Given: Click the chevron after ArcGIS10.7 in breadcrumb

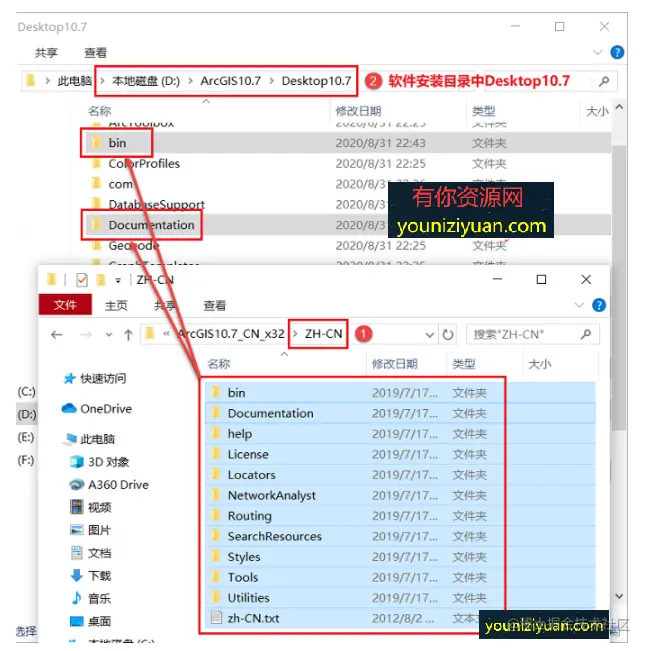Looking at the screenshot, I should (x=271, y=81).
